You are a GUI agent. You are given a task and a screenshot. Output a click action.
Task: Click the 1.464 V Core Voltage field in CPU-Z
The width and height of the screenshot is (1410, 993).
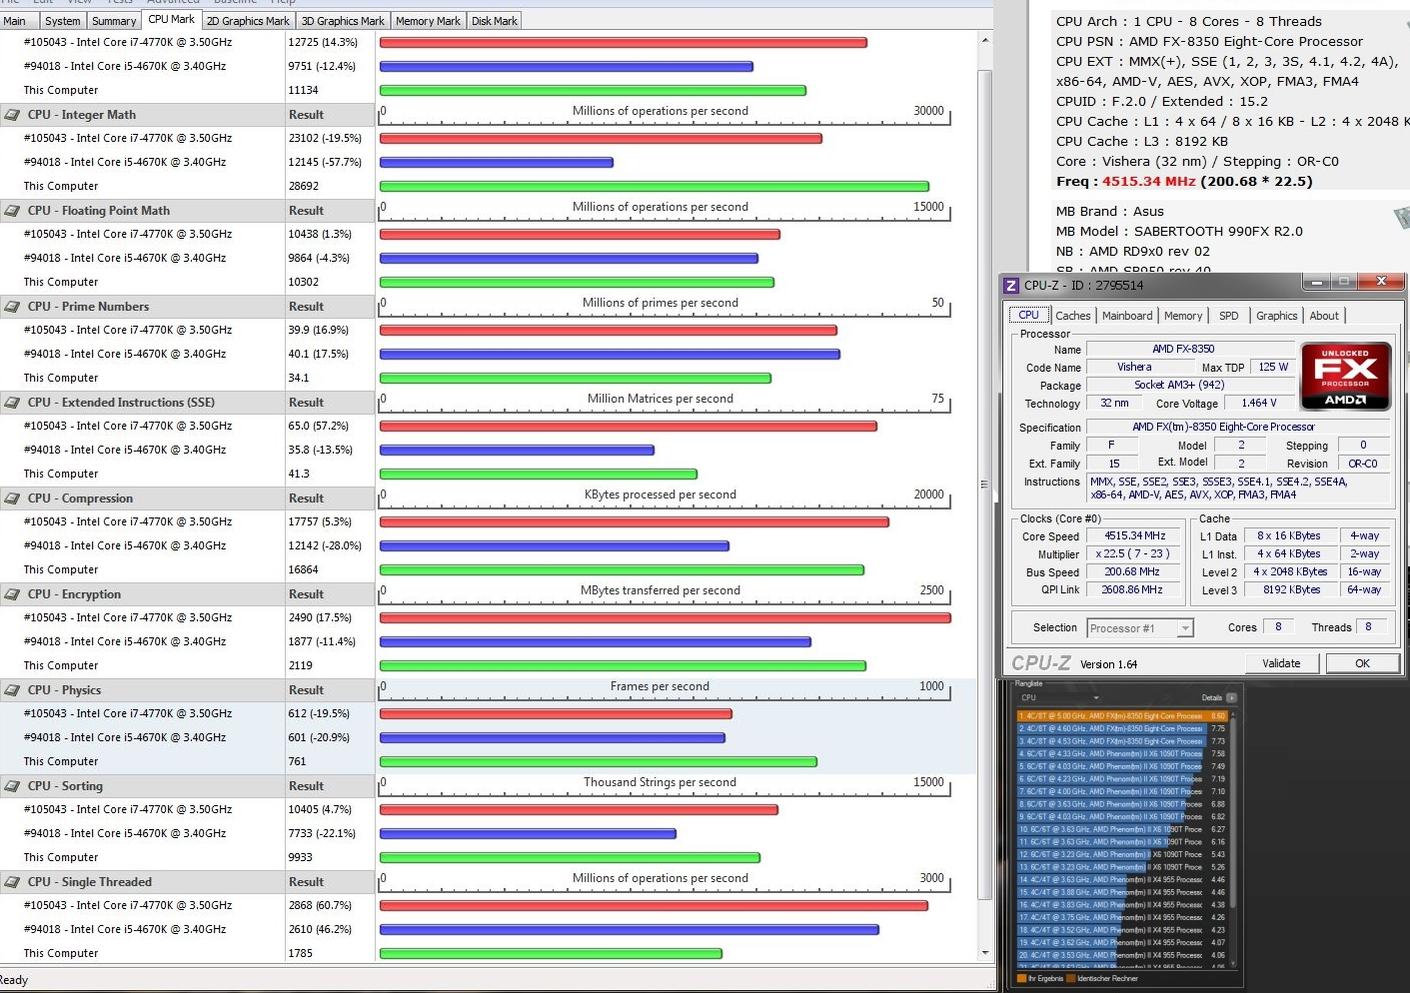[x=1259, y=404]
